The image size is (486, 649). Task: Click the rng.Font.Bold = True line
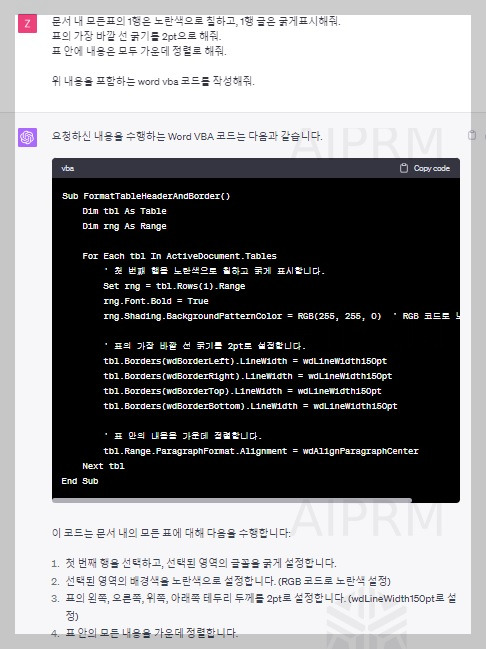[156, 301]
